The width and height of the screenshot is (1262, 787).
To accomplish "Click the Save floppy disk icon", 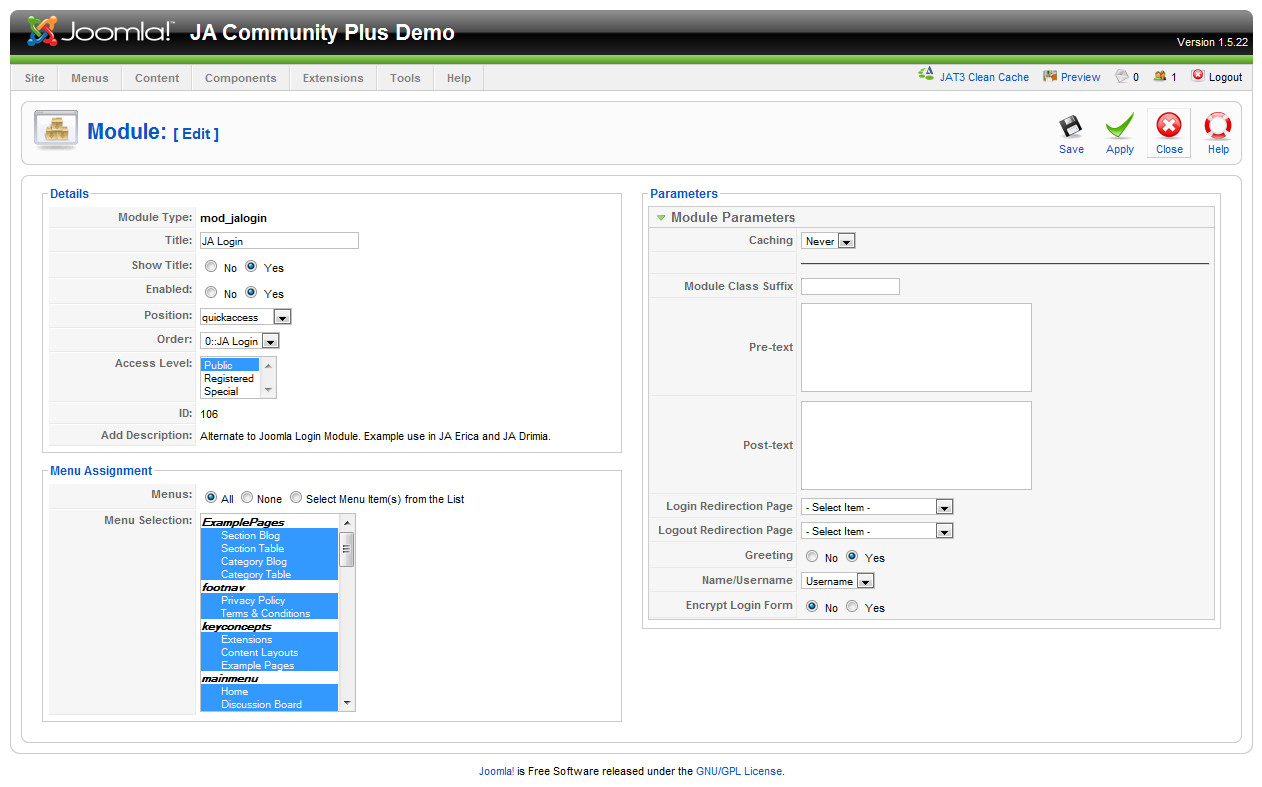I will pos(1071,127).
